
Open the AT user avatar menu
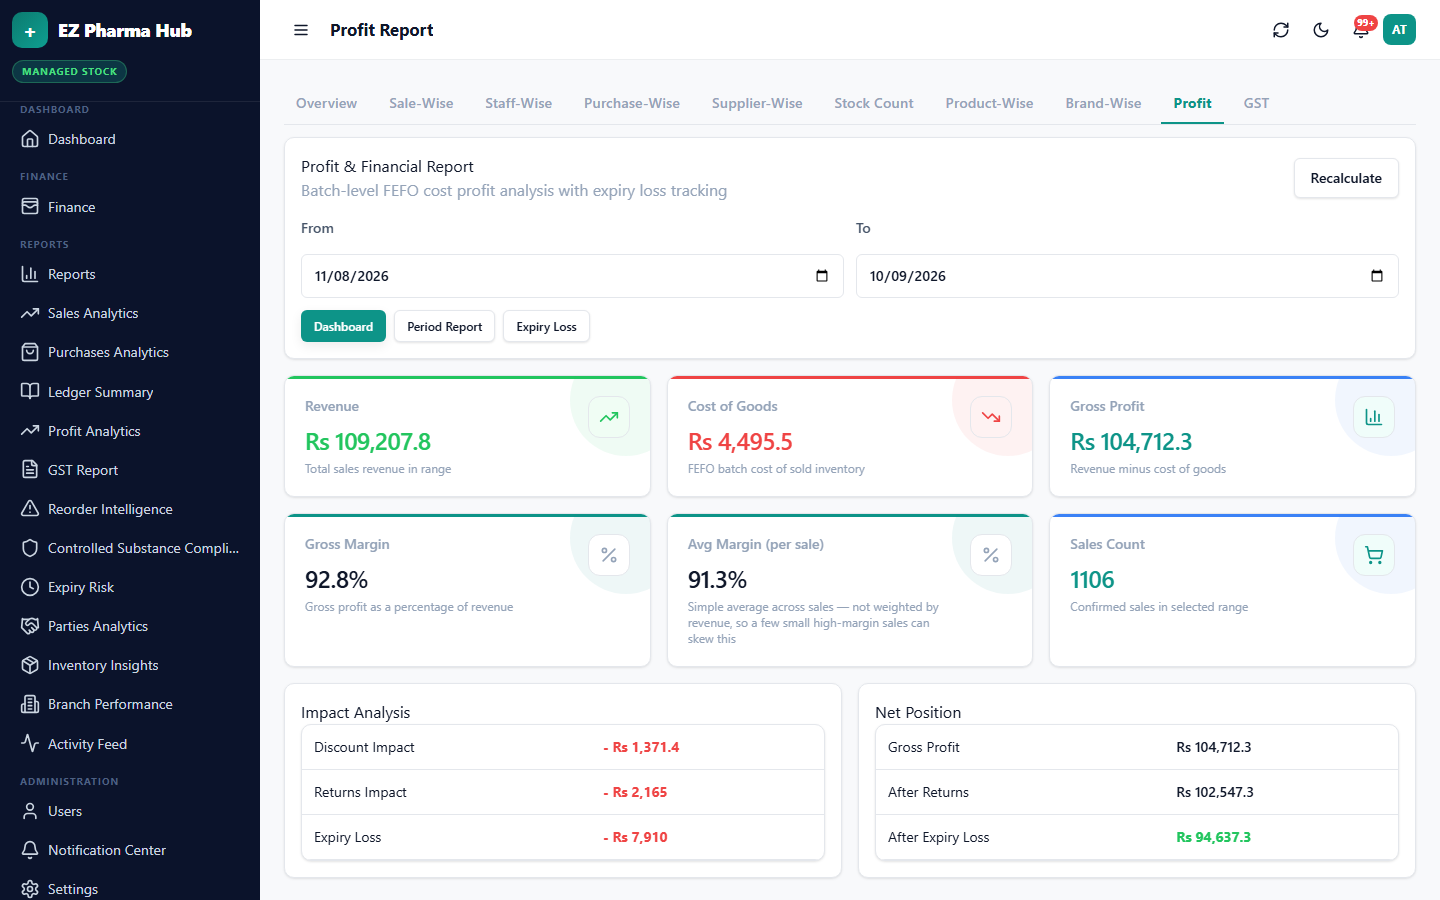pos(1399,30)
